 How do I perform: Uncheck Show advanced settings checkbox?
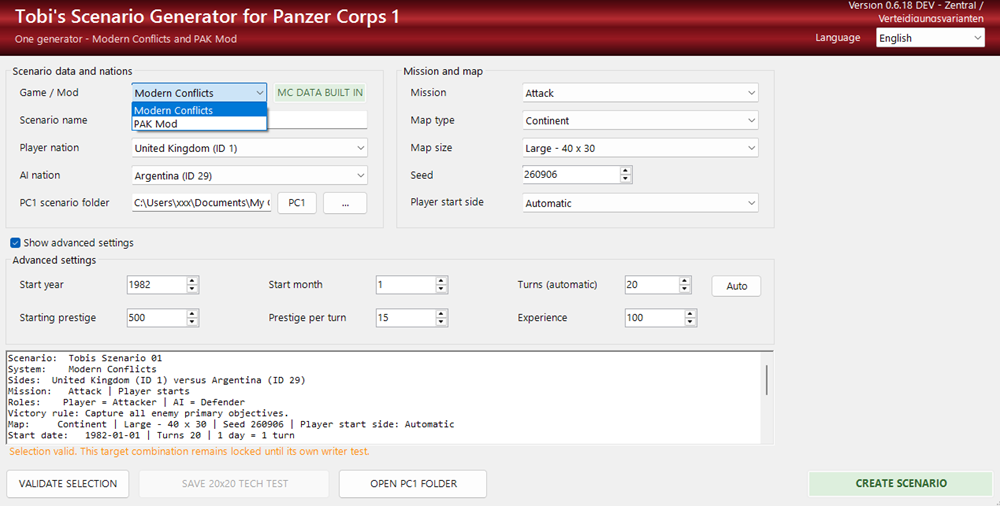tap(15, 242)
